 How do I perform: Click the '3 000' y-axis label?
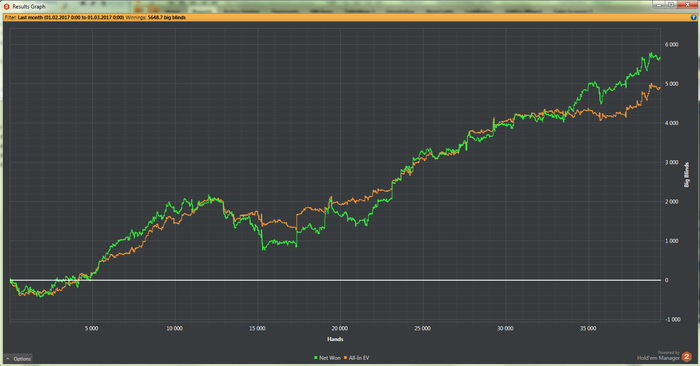point(671,162)
